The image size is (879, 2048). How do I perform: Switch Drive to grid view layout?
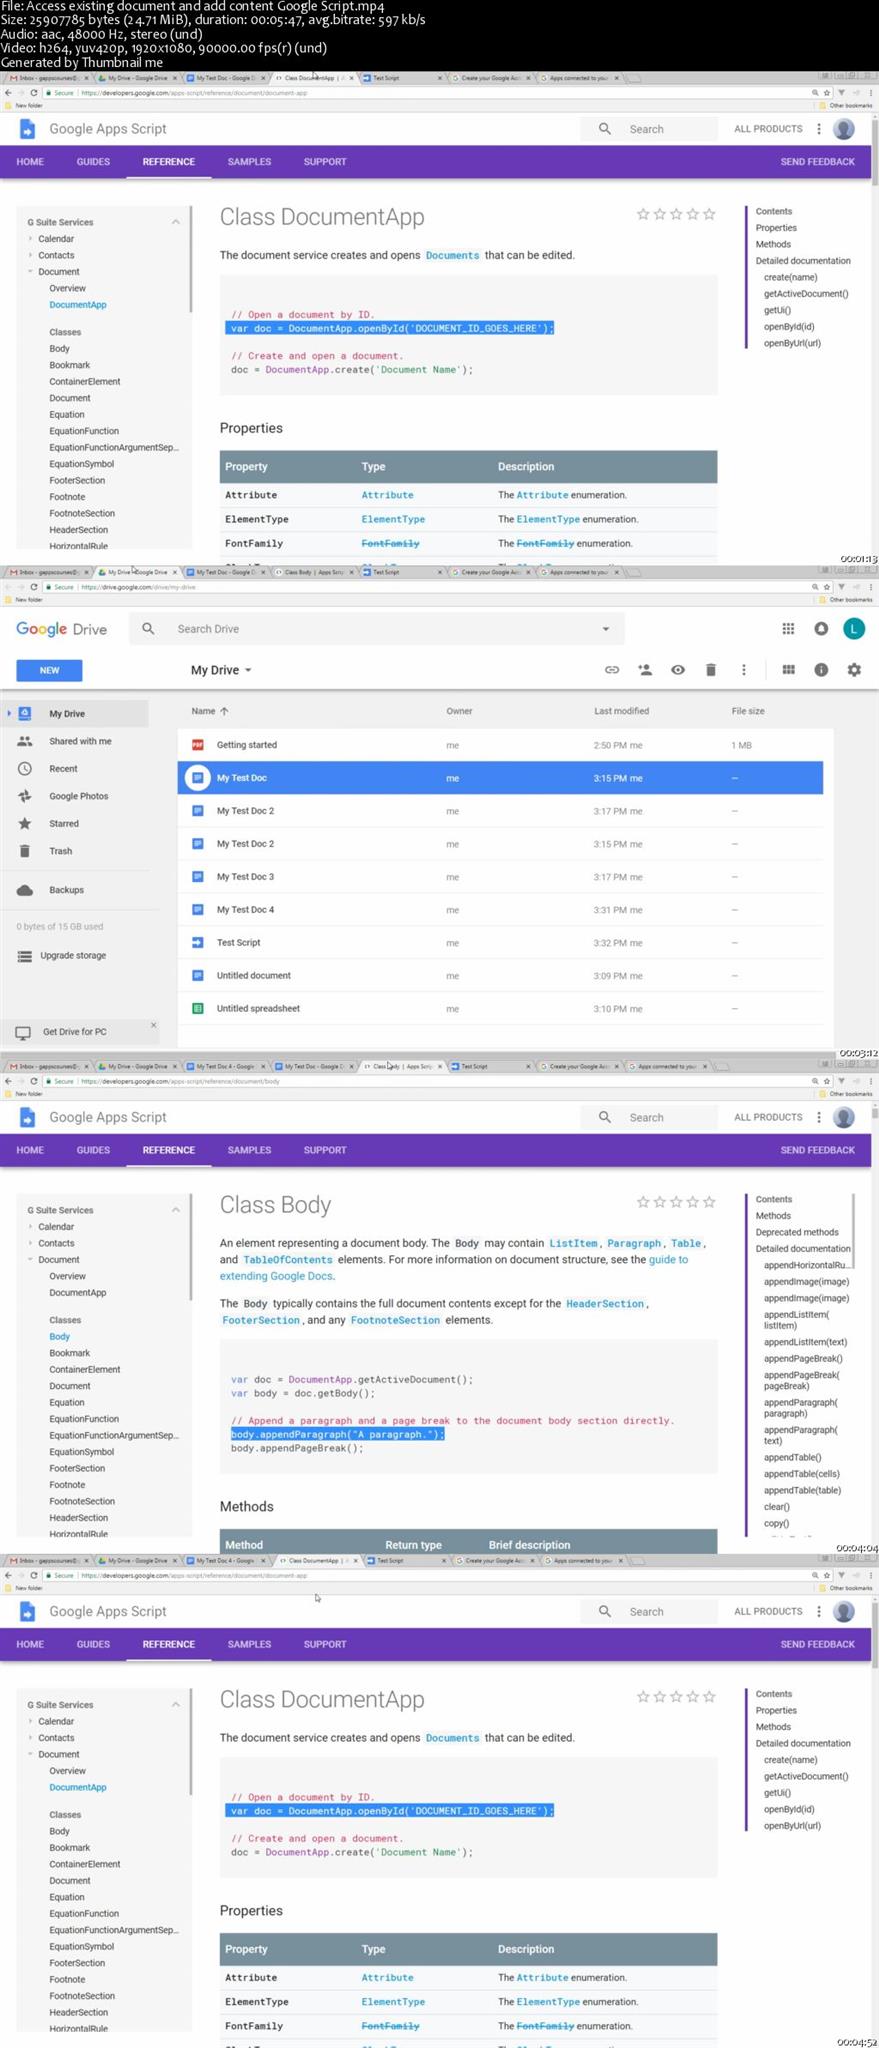(x=788, y=670)
